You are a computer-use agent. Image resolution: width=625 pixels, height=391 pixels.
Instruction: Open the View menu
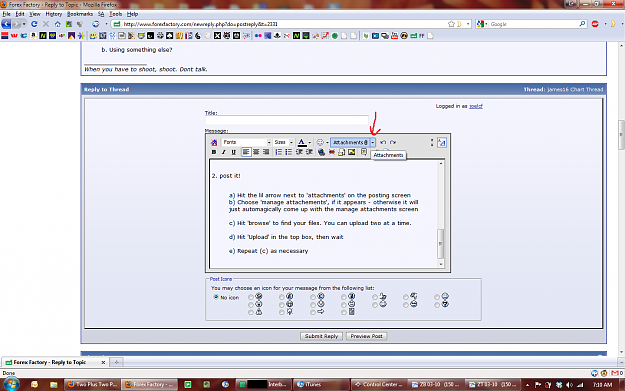pos(35,14)
